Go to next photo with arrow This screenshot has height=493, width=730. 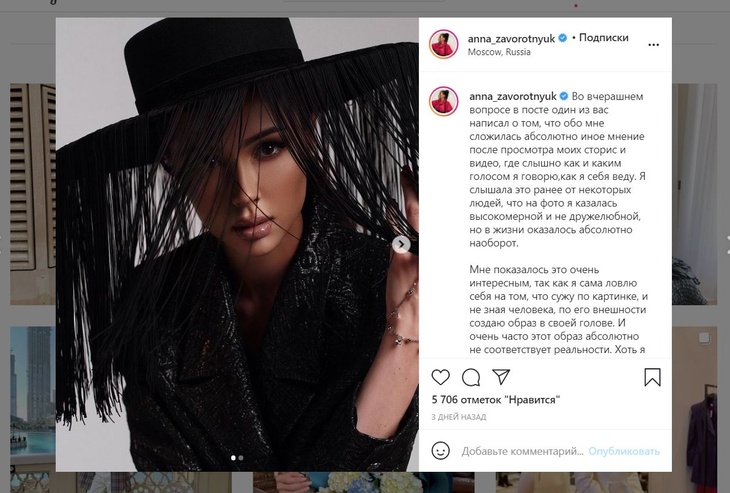click(401, 244)
